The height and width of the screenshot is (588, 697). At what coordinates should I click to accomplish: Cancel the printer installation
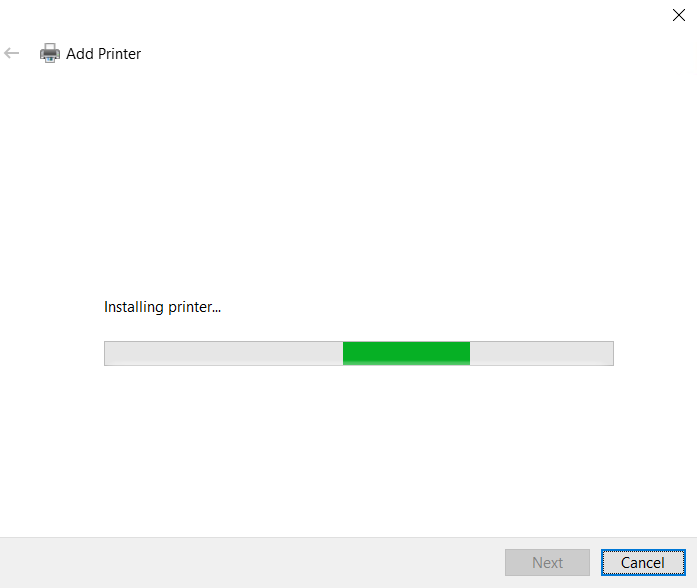pos(643,562)
